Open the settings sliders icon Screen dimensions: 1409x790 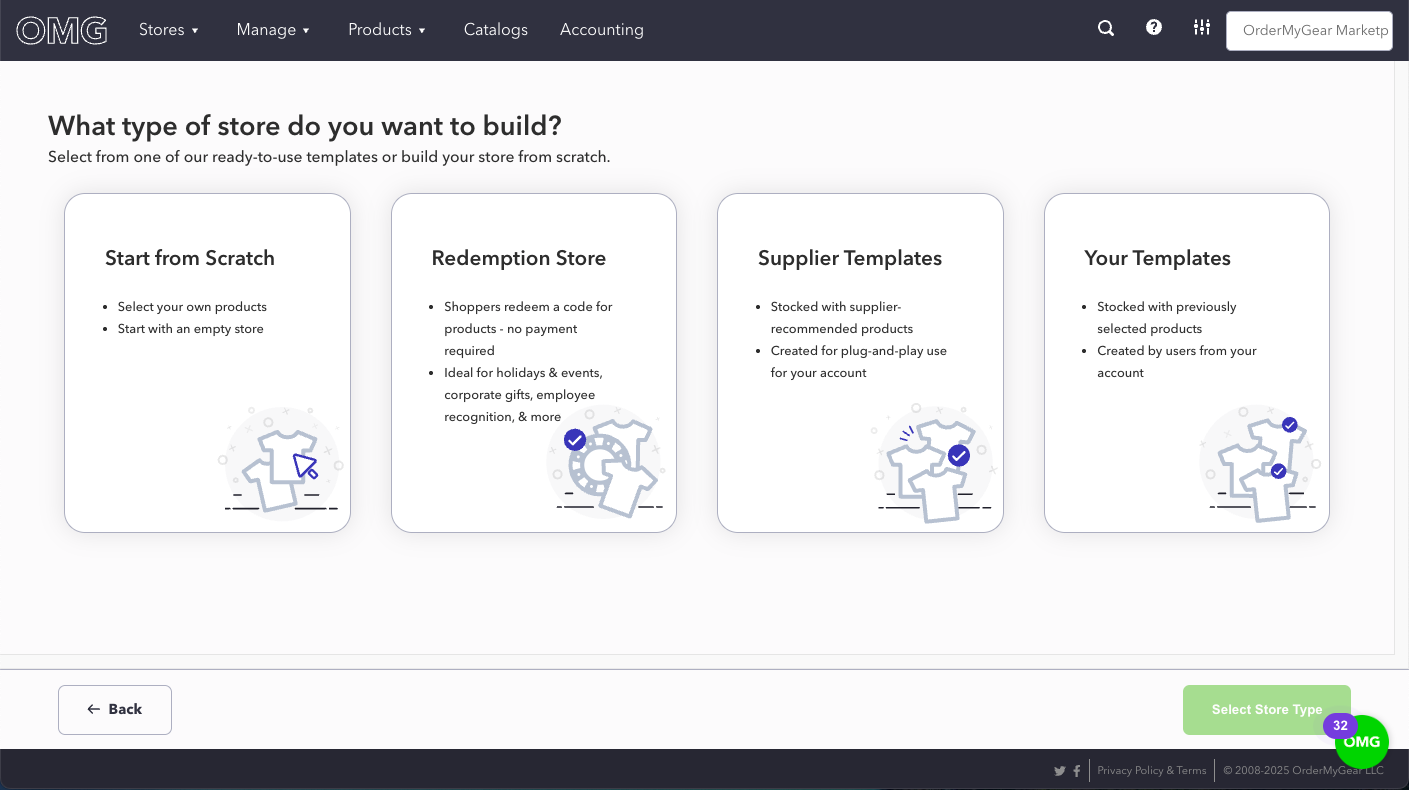(1202, 28)
